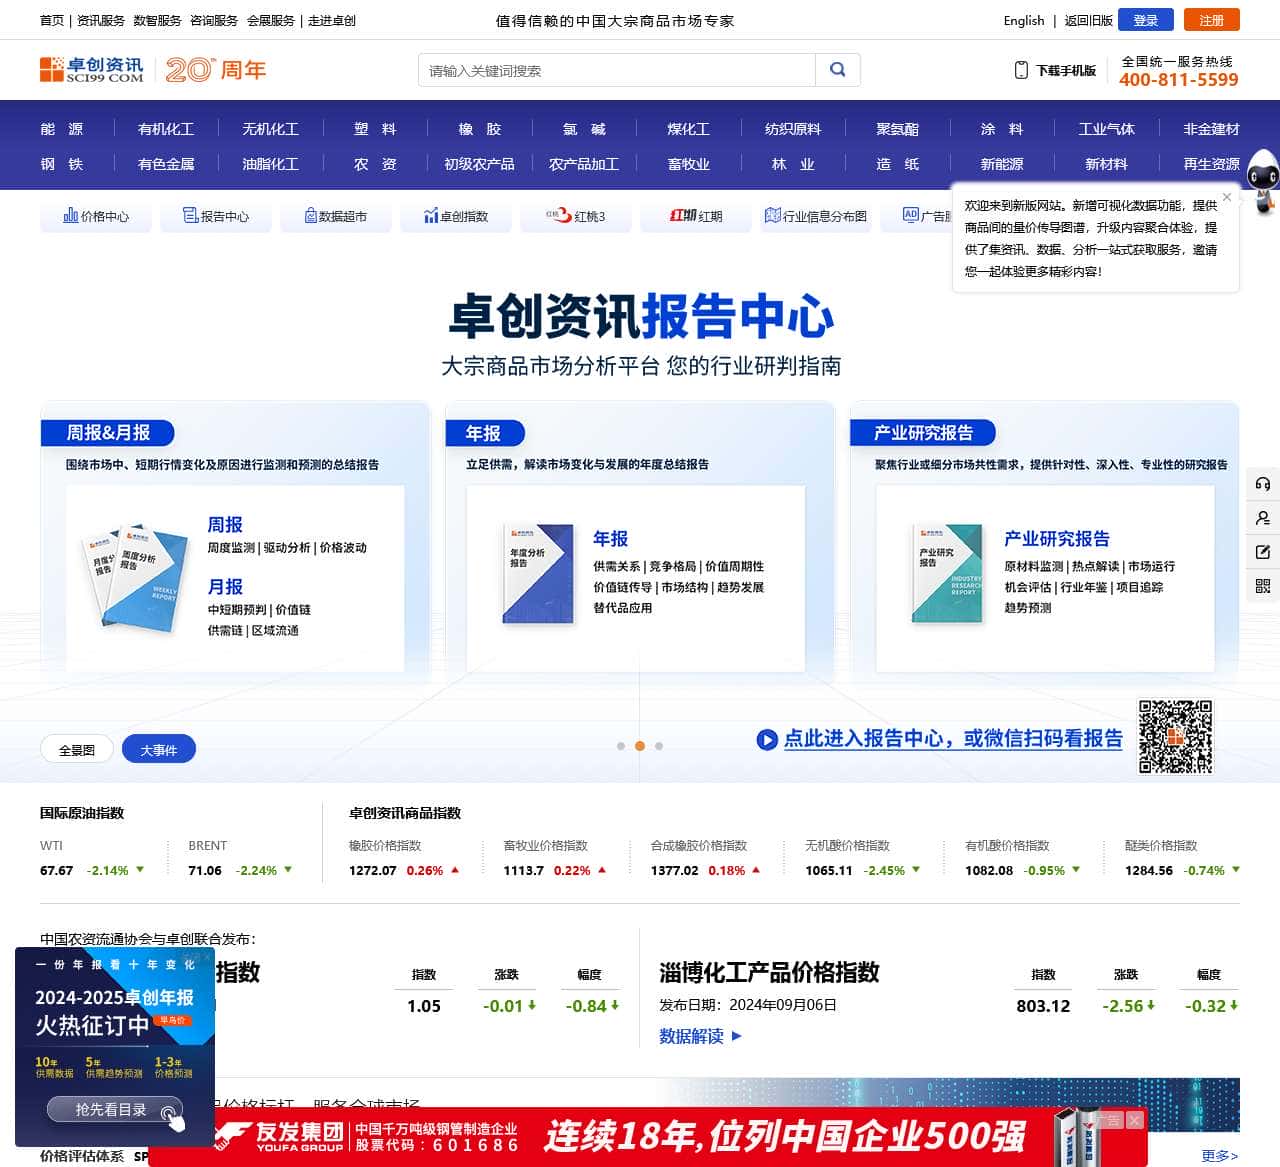Click the blue 登录 button
Screen dimensions: 1280x1167
pyautogui.click(x=1146, y=20)
